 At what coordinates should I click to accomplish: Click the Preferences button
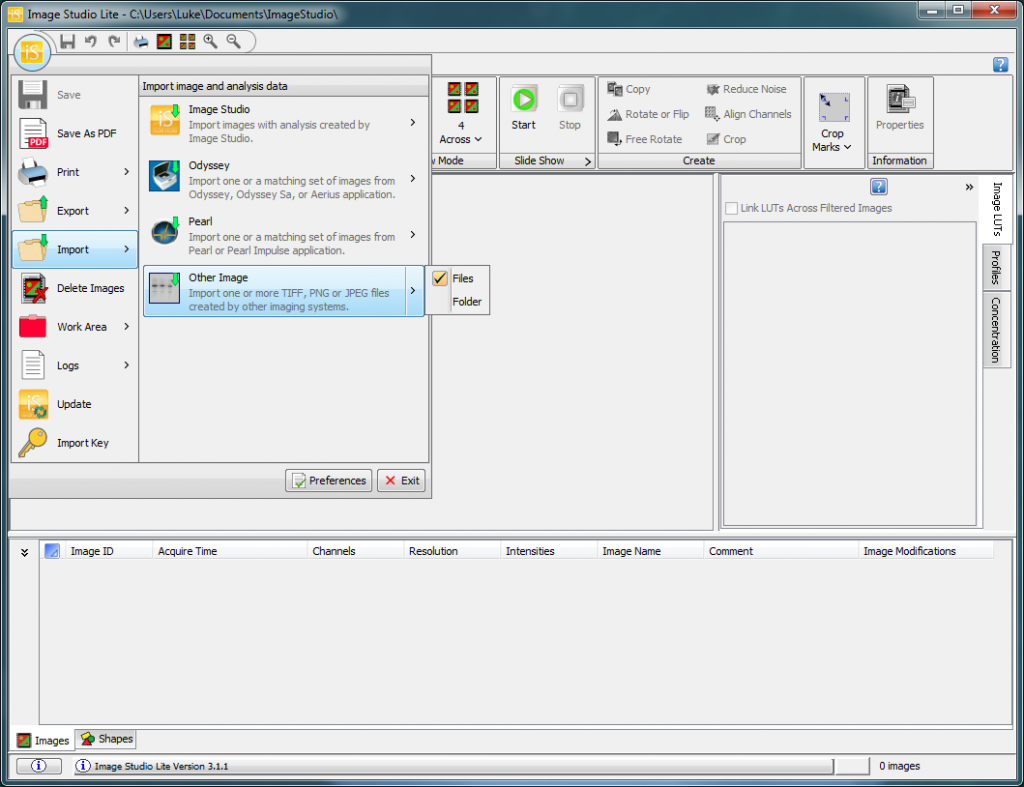(x=328, y=480)
